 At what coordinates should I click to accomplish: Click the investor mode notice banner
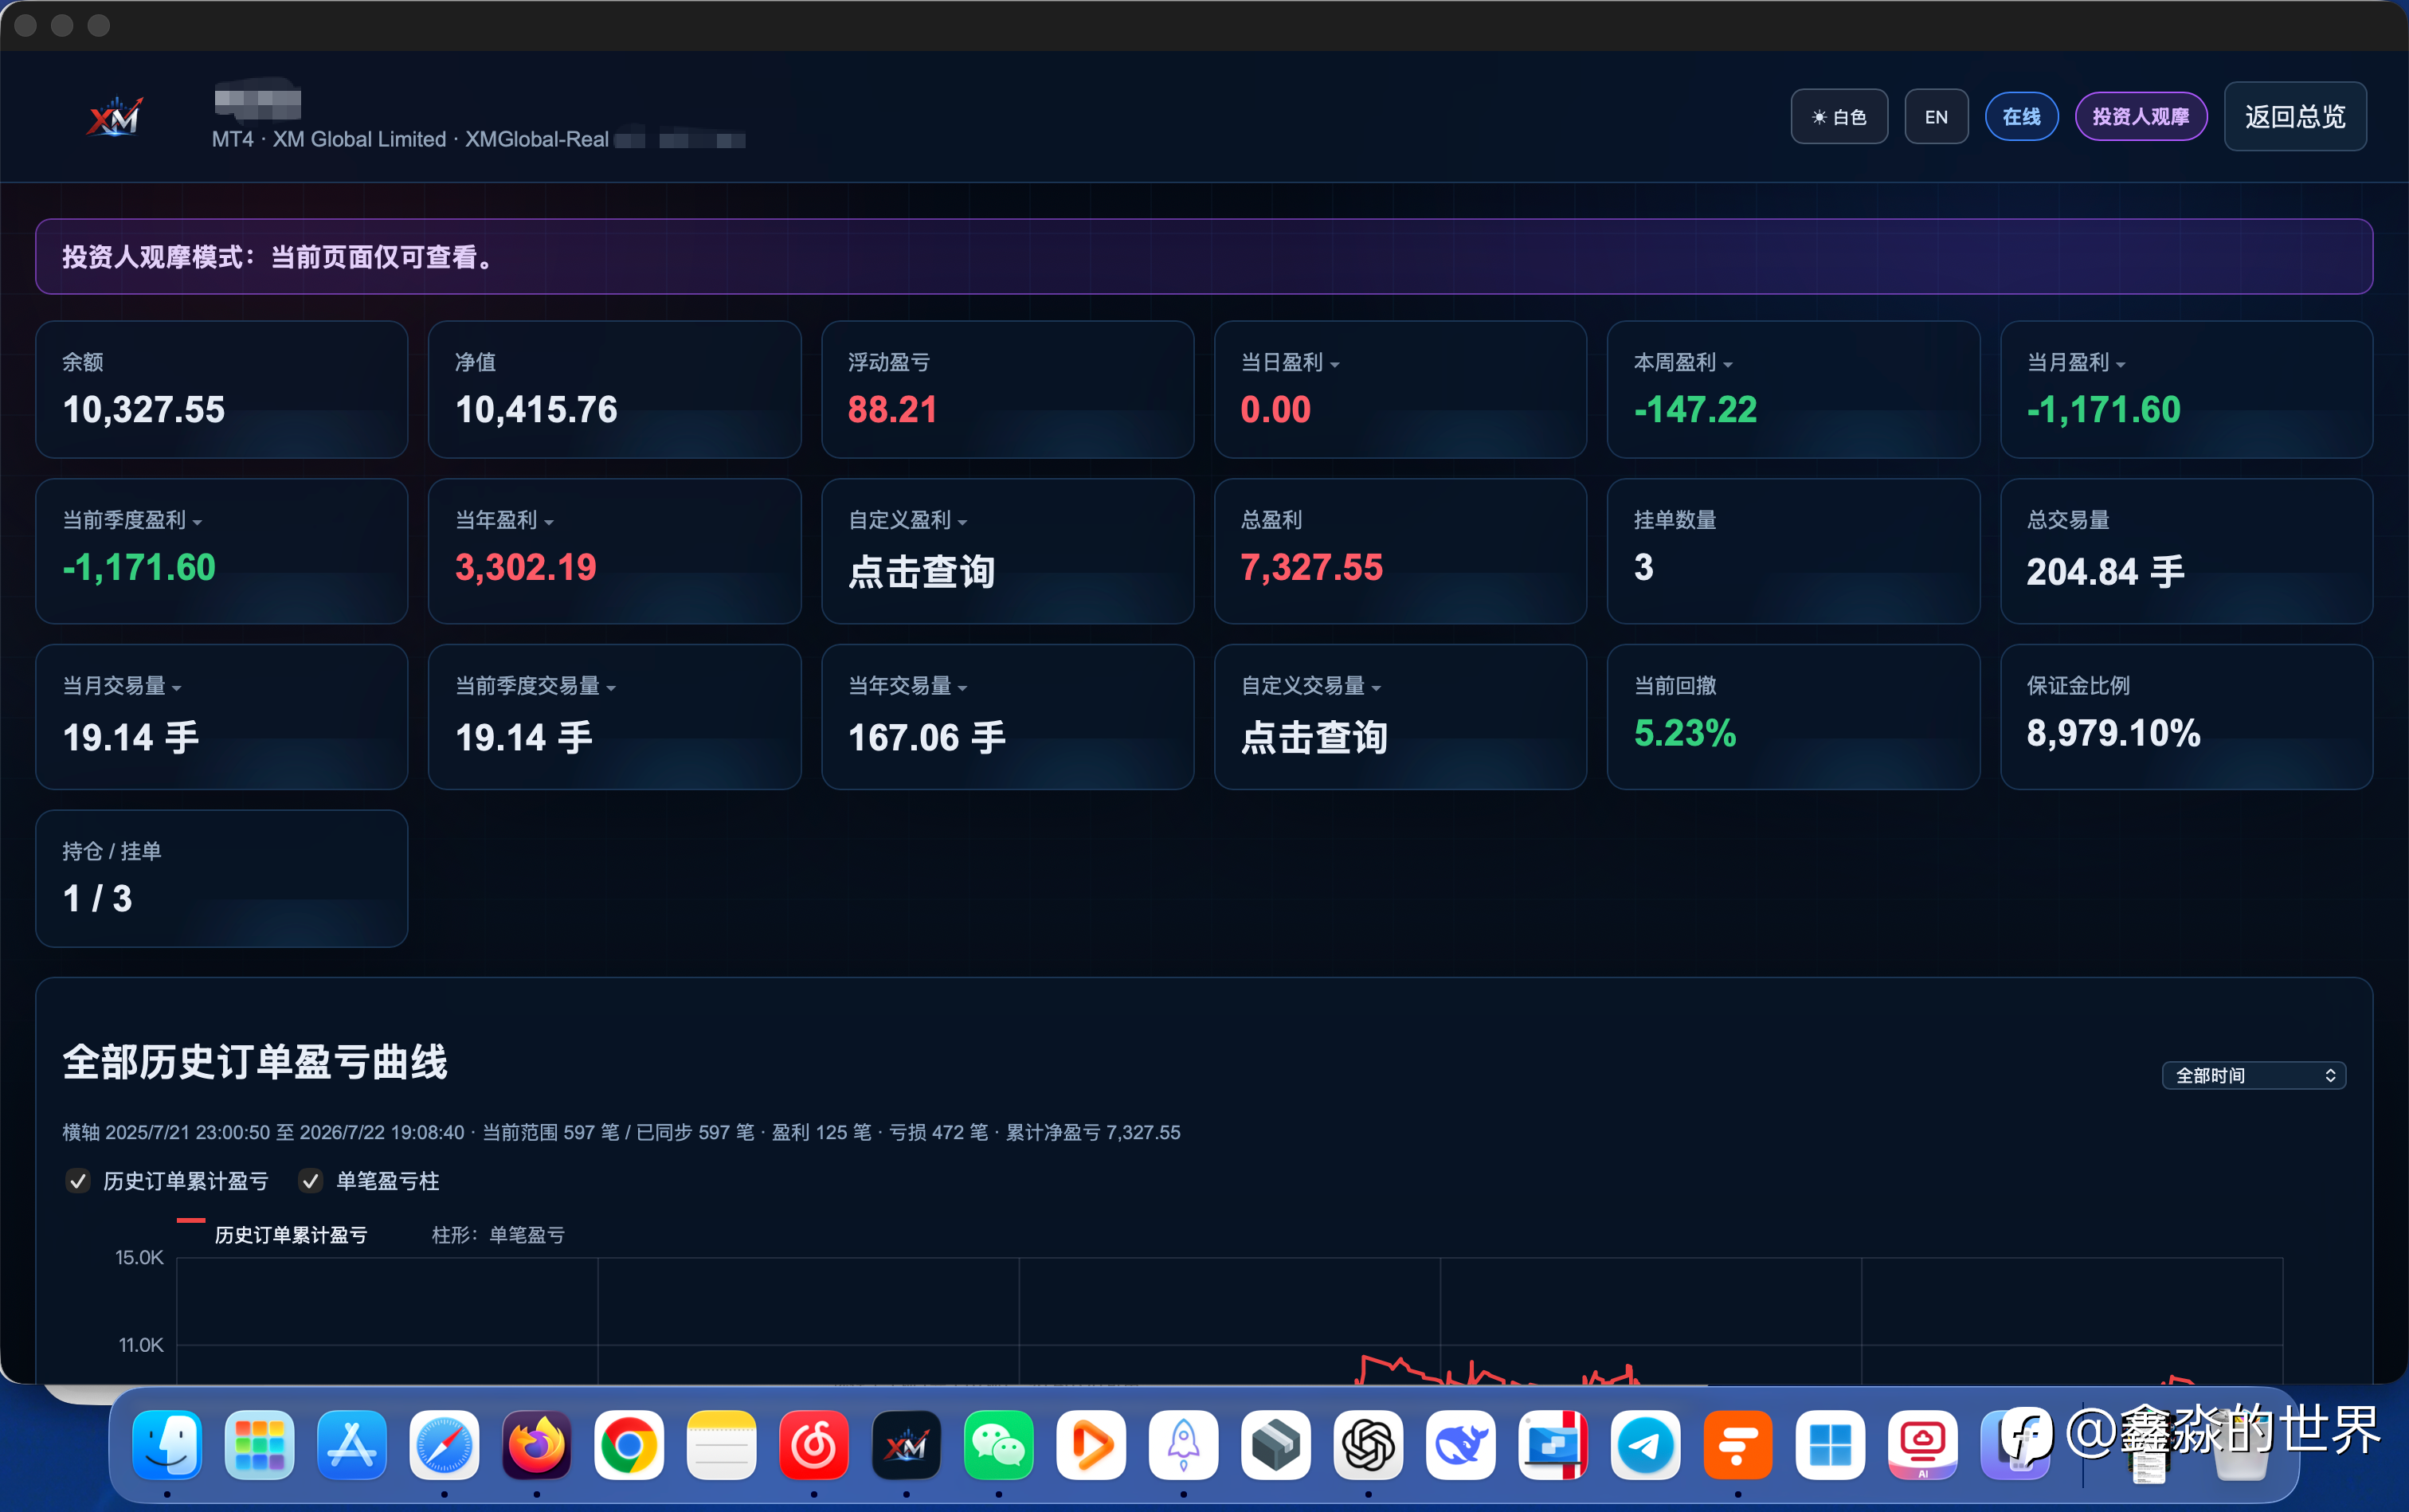[1204, 257]
